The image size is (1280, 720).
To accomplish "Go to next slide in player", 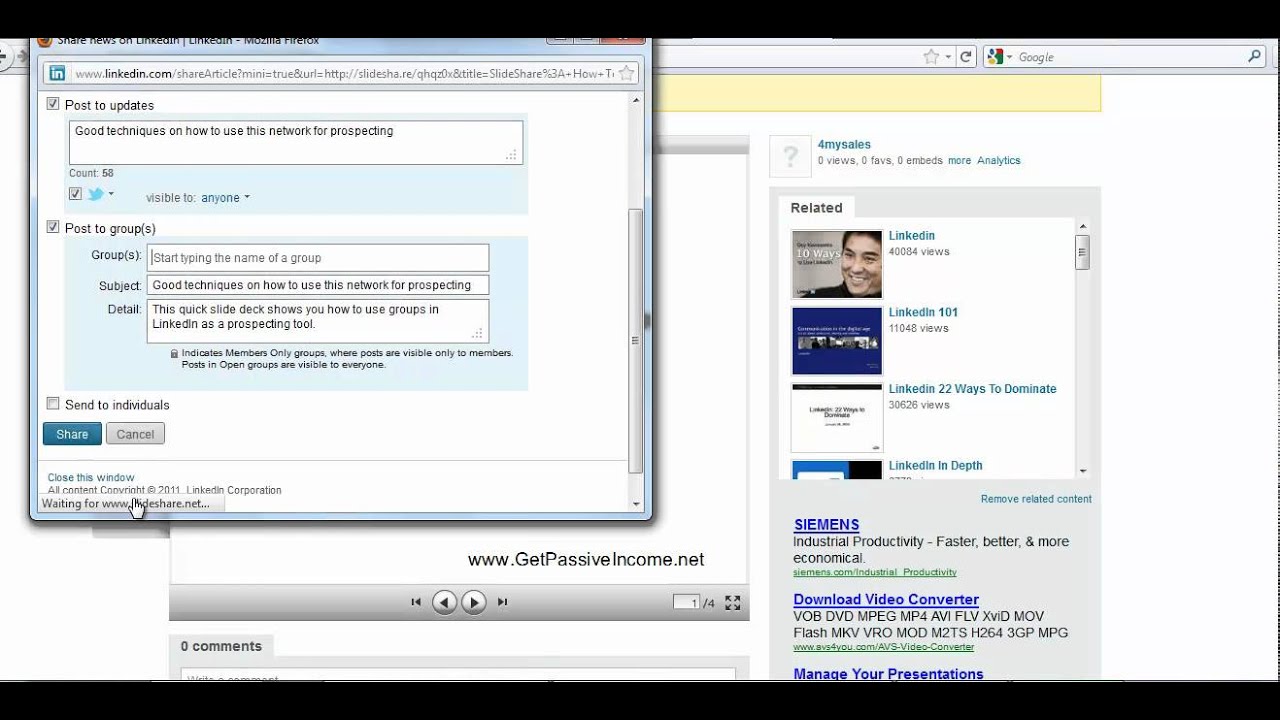I will (x=474, y=602).
